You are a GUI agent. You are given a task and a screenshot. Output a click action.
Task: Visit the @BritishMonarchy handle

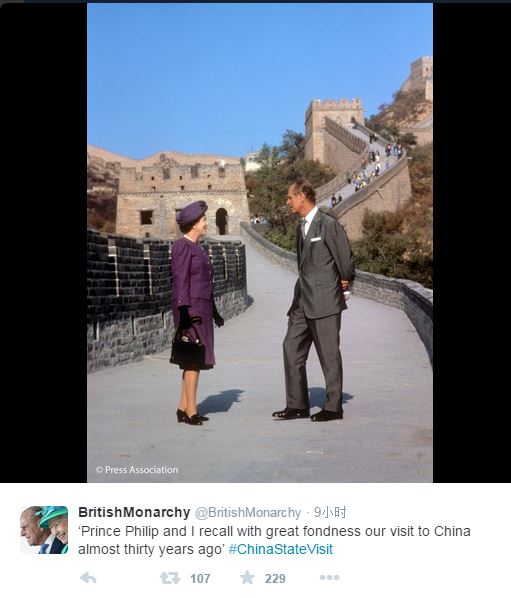(x=248, y=513)
